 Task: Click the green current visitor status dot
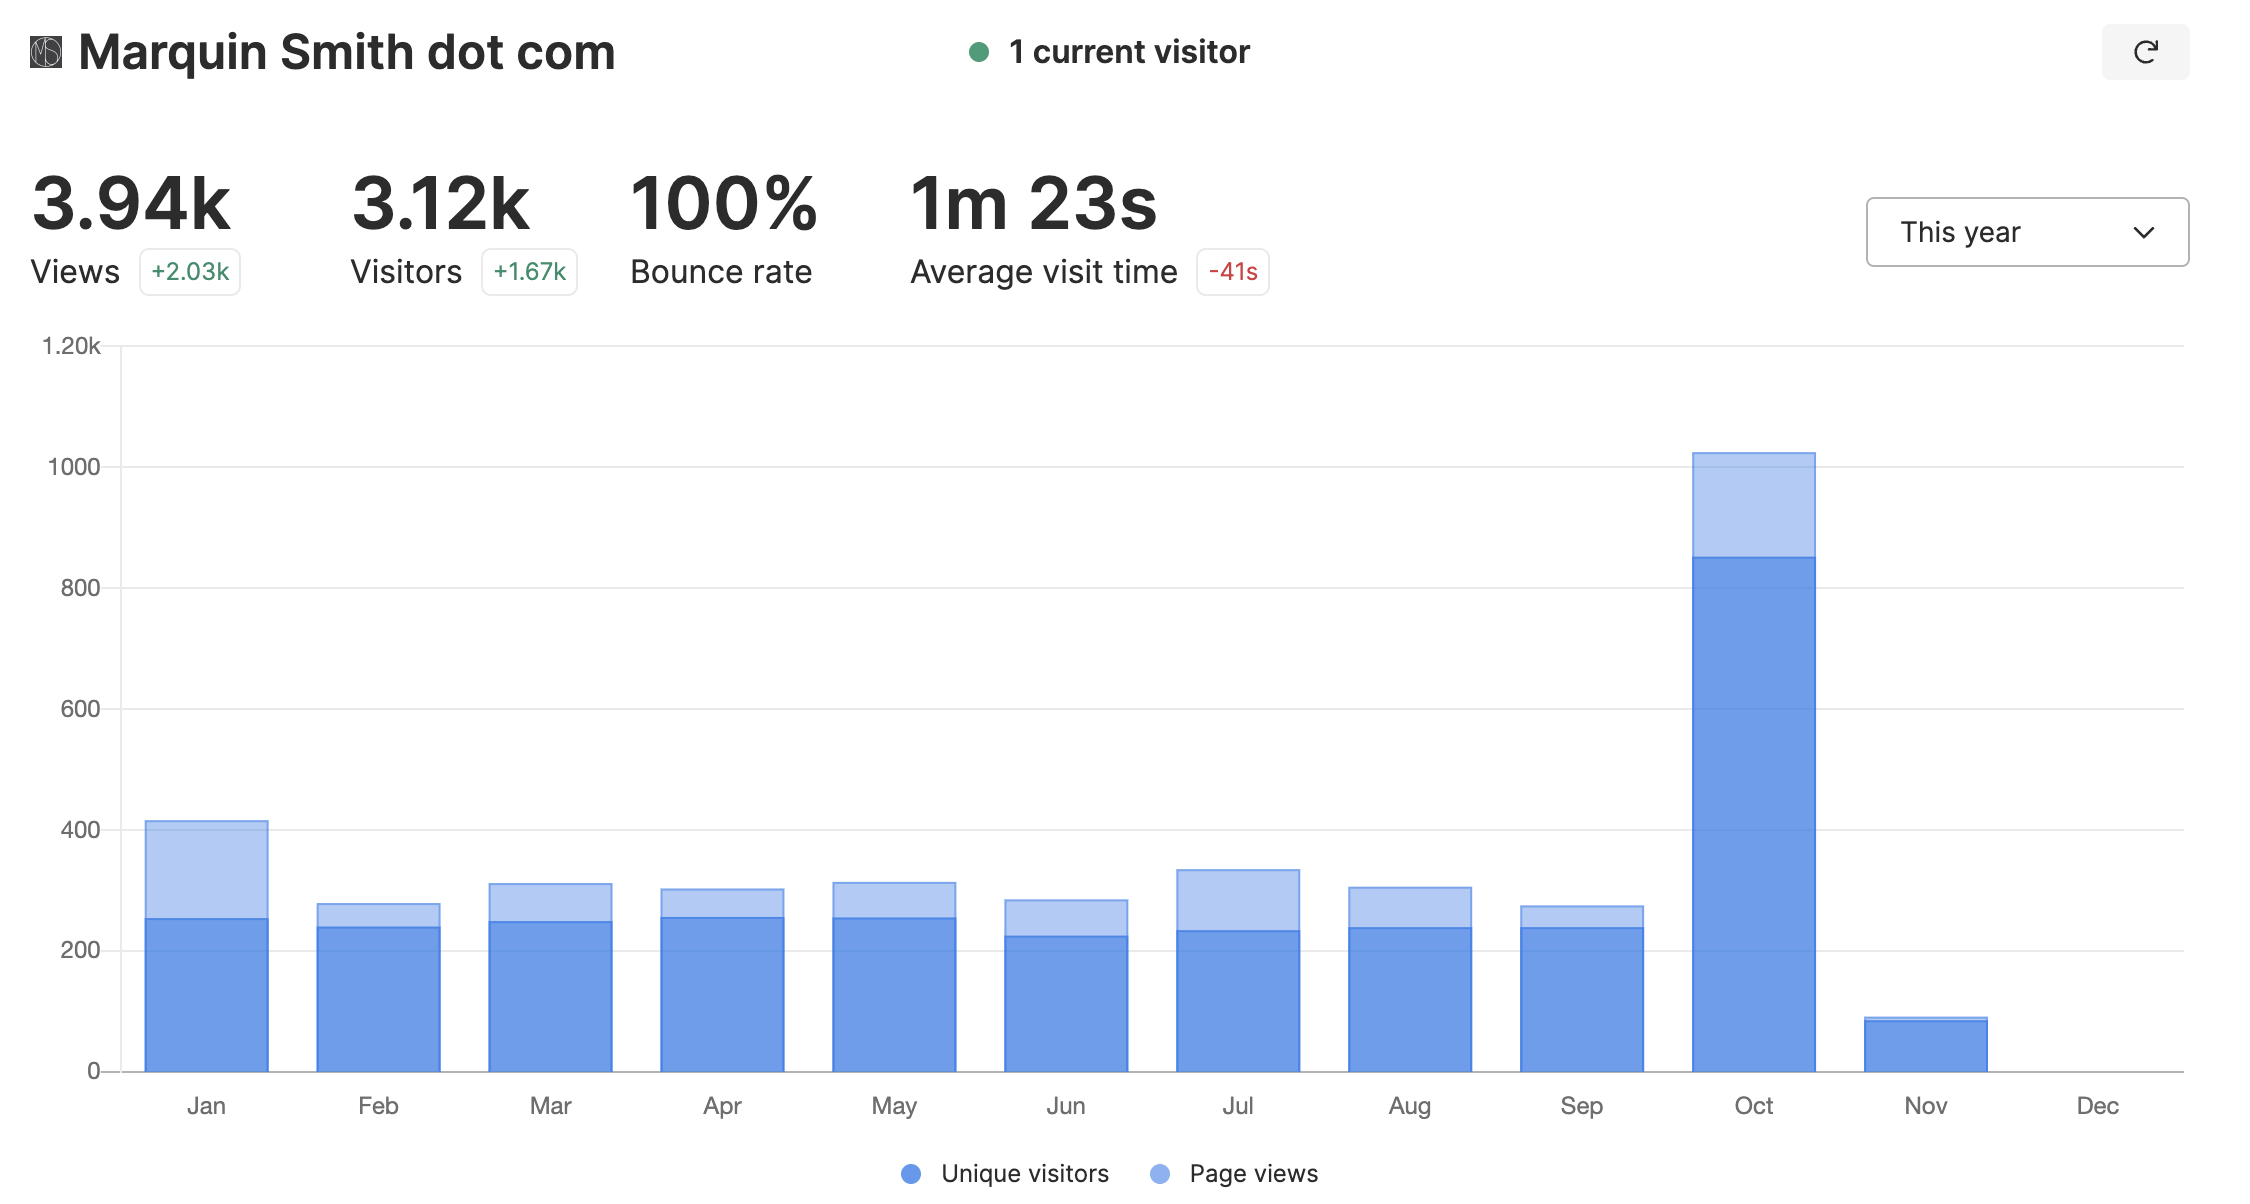click(979, 52)
